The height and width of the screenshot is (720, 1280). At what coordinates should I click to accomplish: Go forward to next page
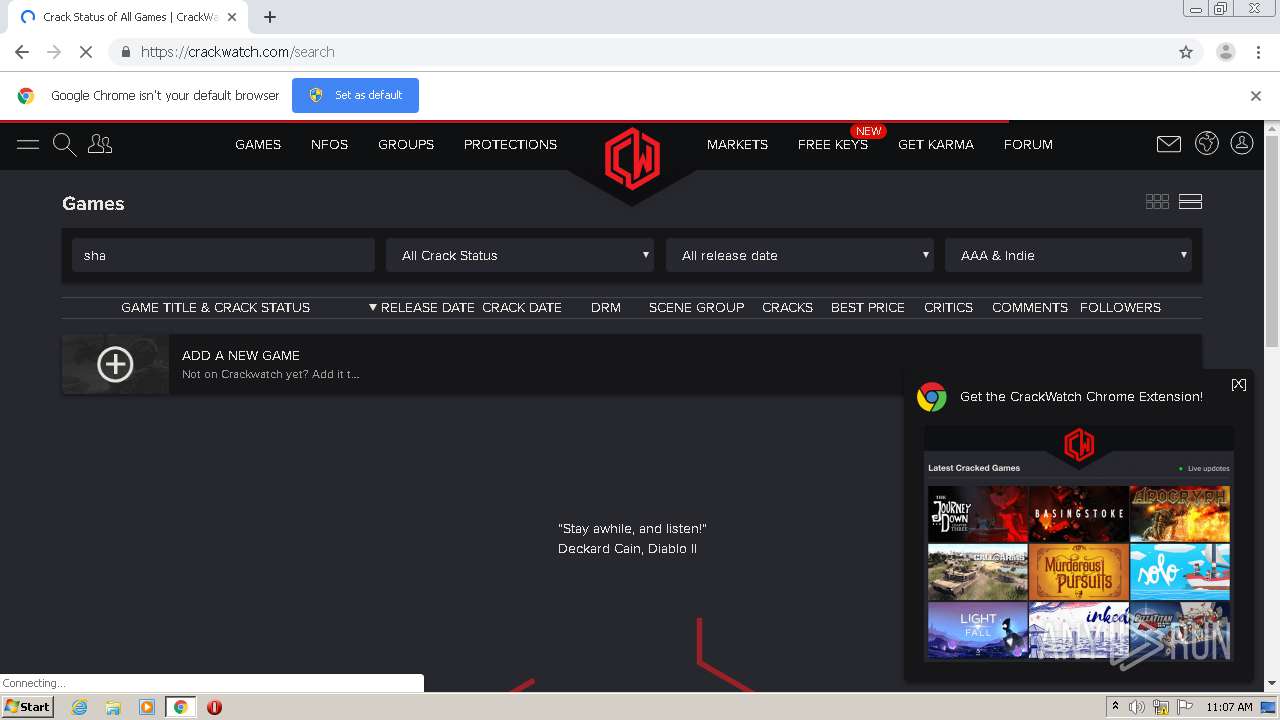point(54,52)
